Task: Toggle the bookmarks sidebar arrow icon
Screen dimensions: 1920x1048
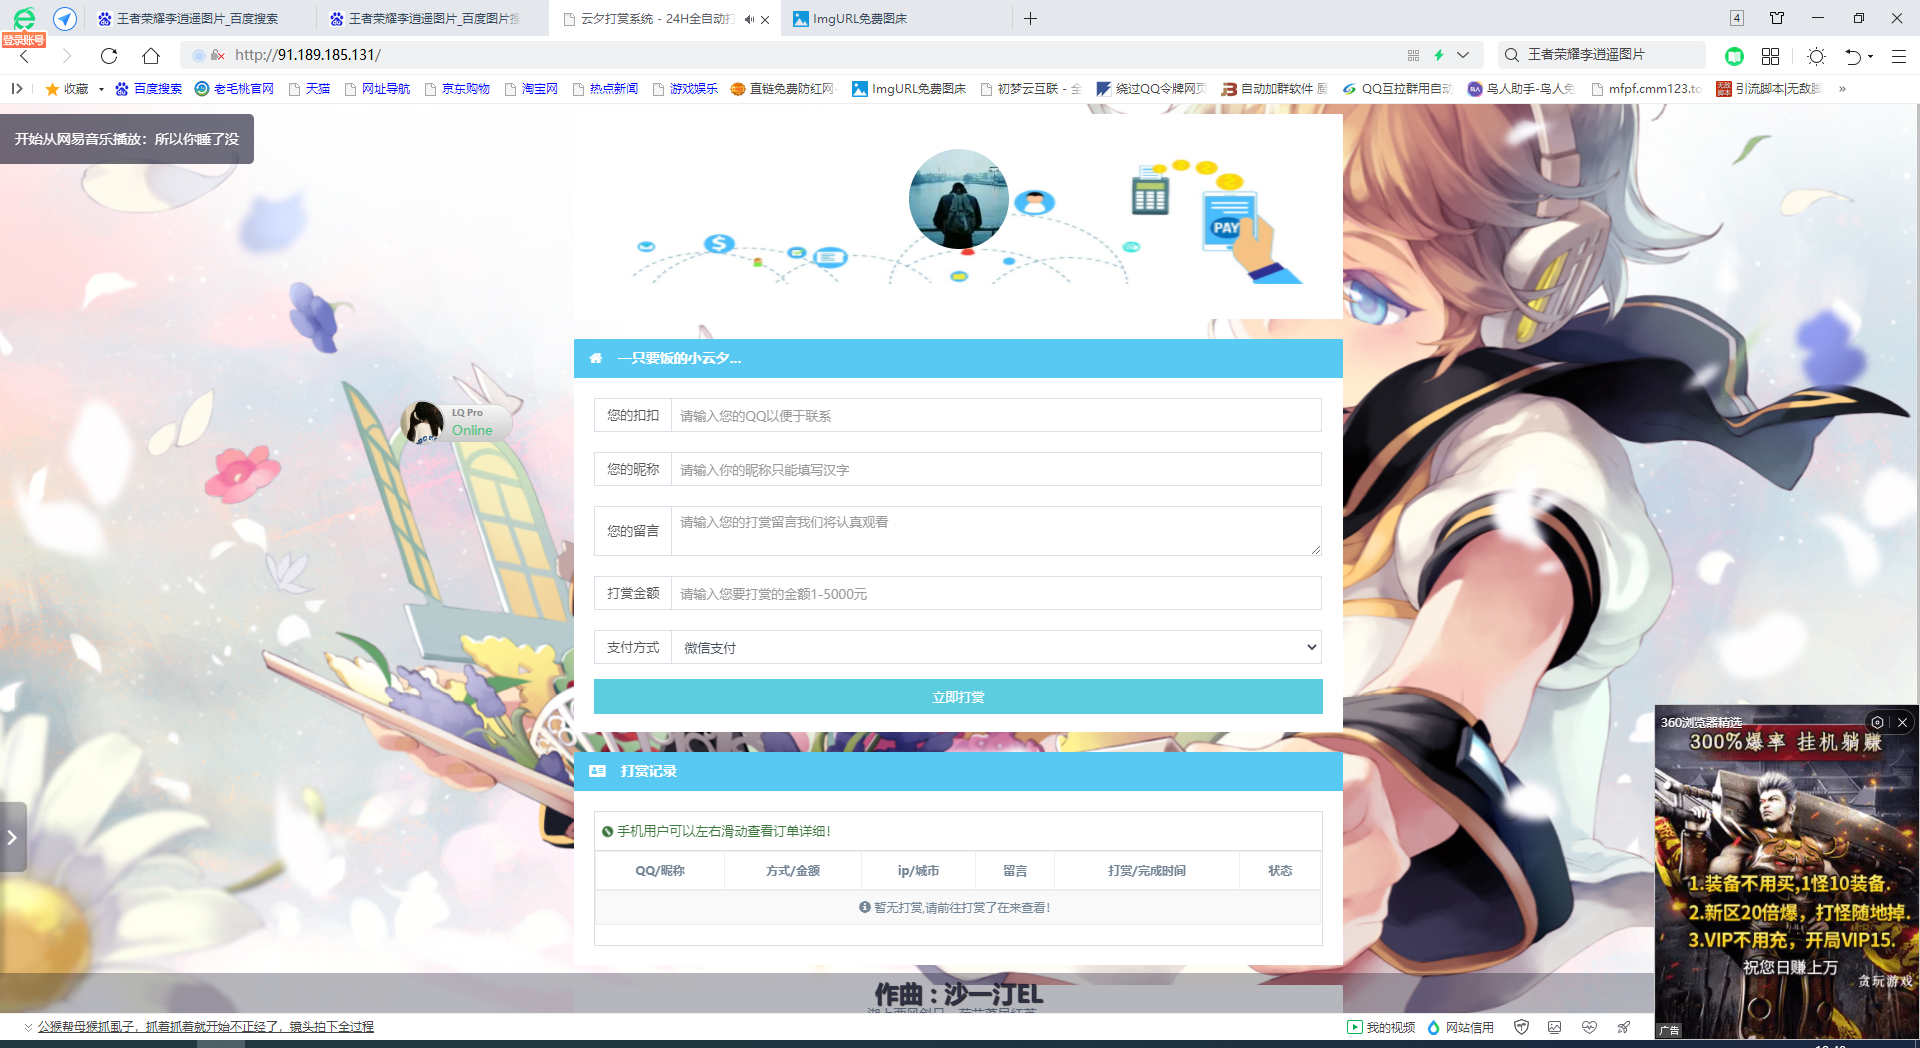Action: (17, 89)
